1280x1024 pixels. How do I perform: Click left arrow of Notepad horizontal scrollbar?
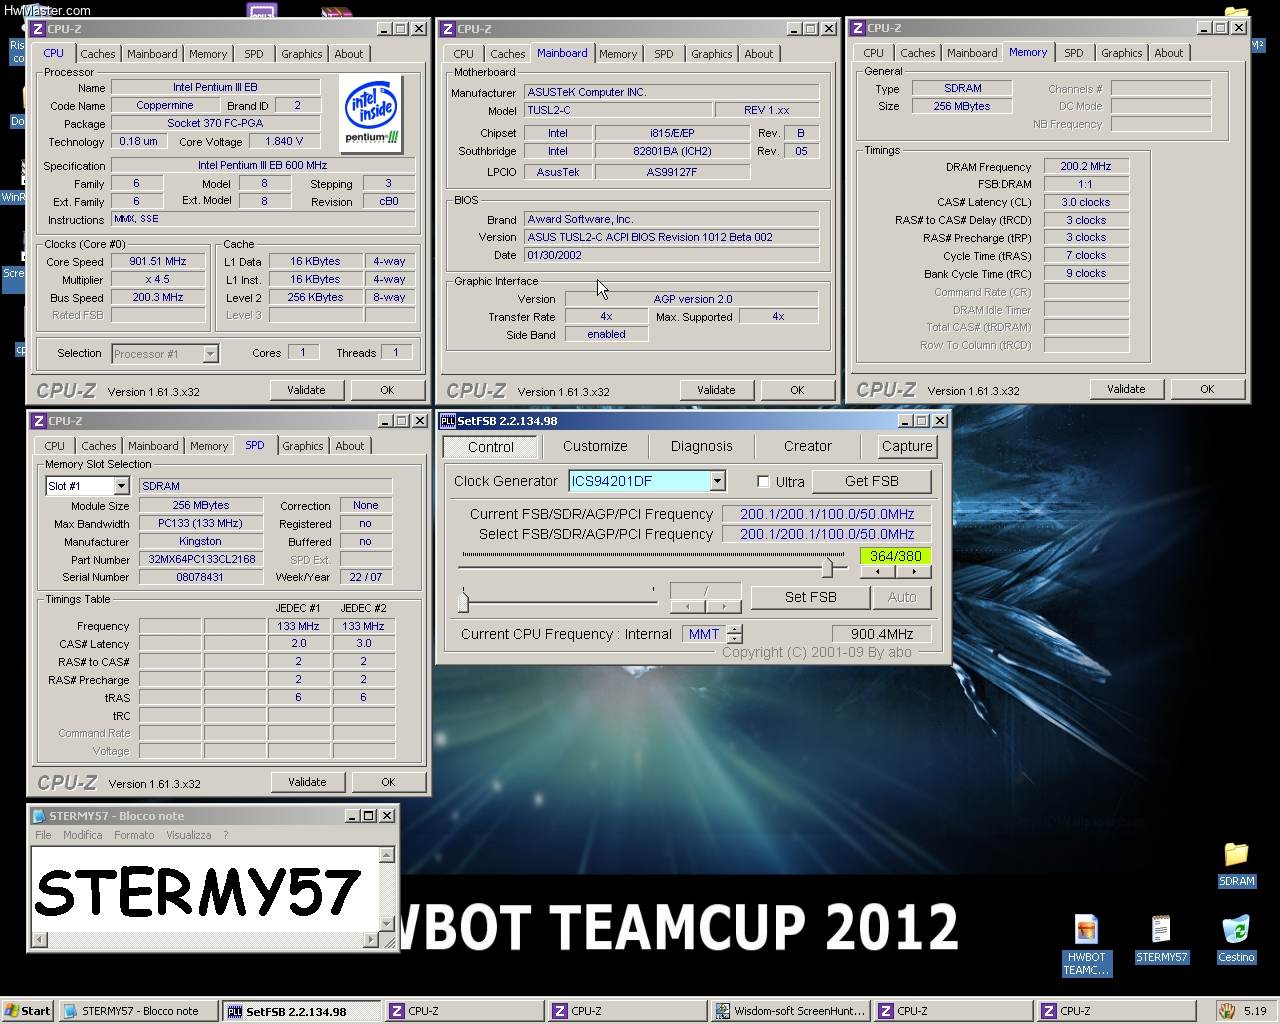point(40,939)
